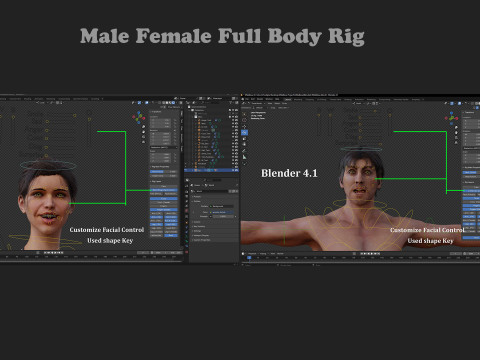Toggle camera view icon in right viewport

[x=456, y=138]
